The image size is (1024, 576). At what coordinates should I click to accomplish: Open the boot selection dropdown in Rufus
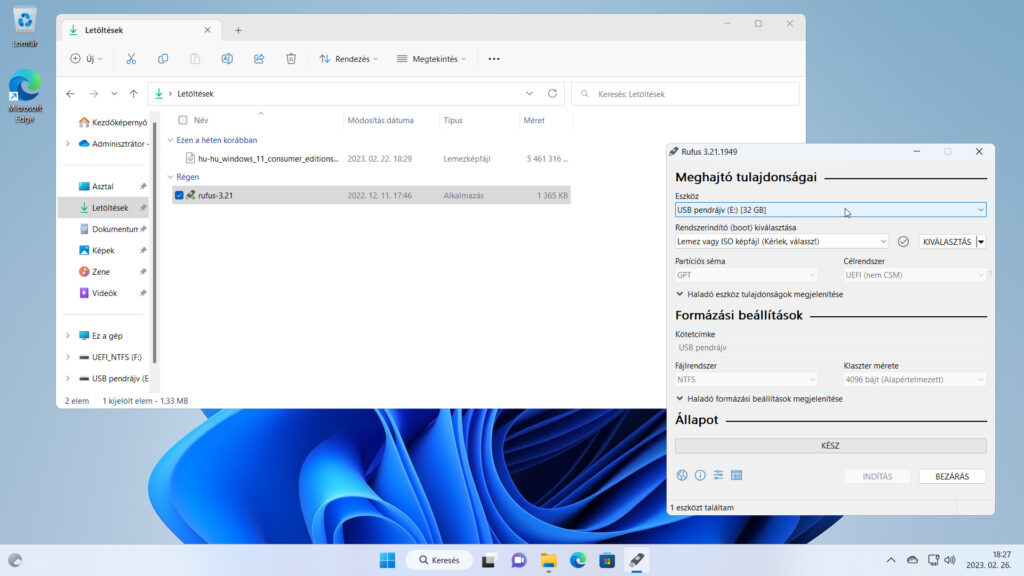pyautogui.click(x=782, y=242)
